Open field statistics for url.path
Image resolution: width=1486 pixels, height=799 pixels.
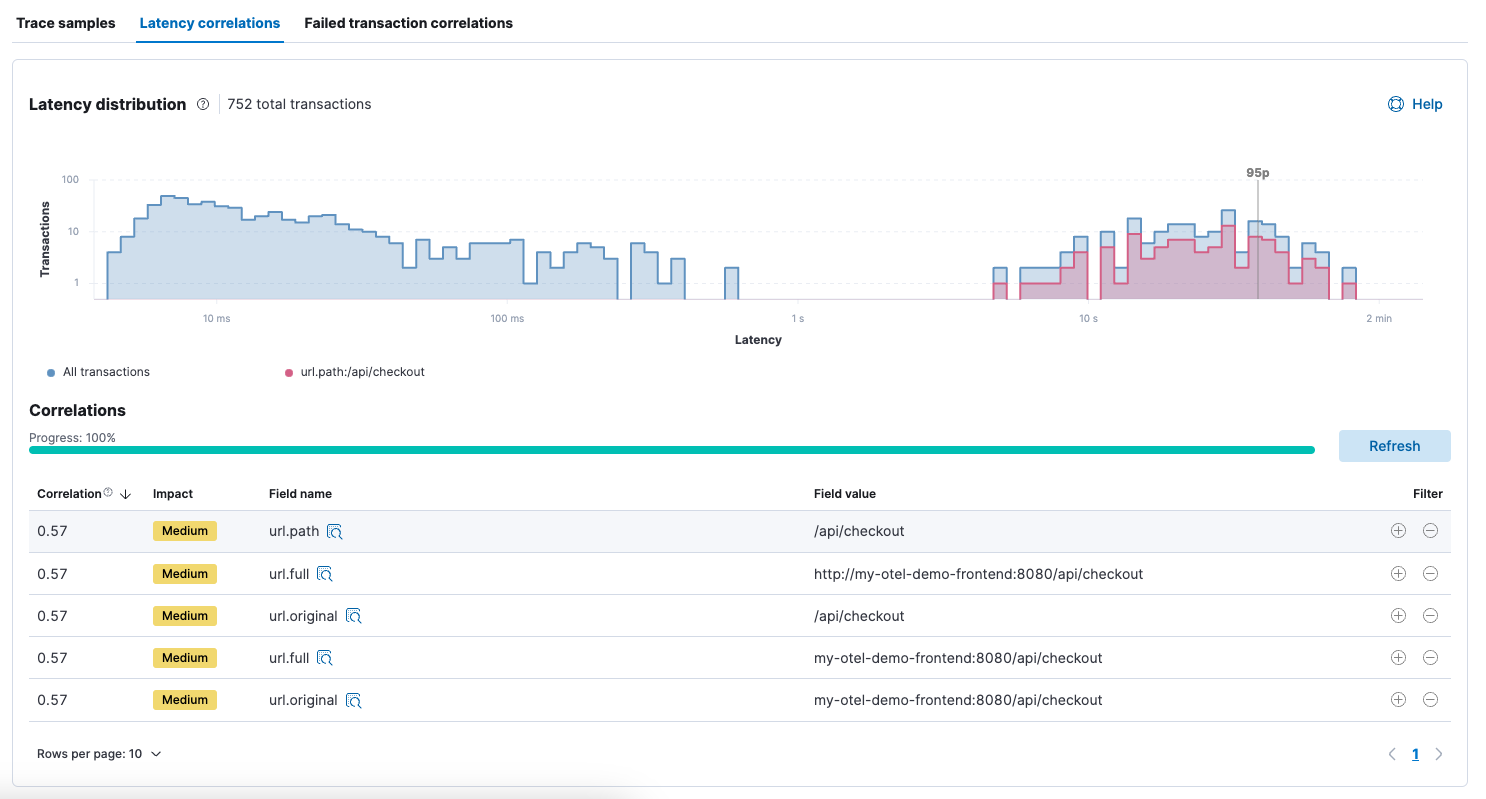334,531
